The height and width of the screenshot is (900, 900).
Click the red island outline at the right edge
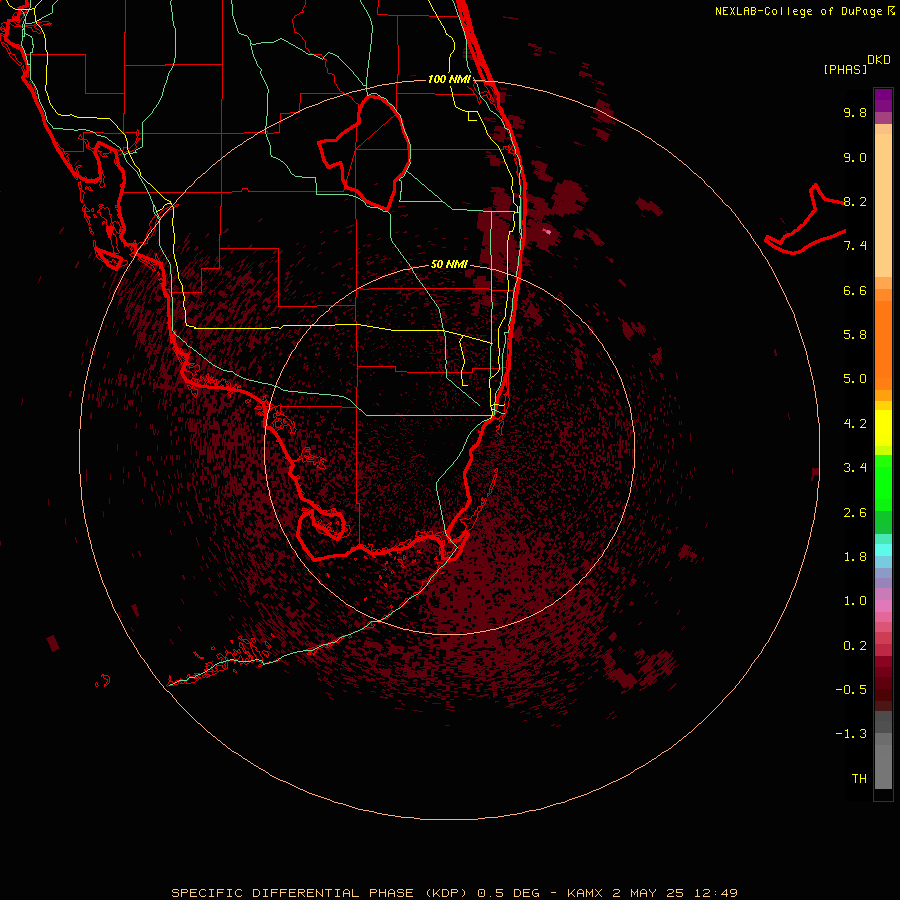coord(805,219)
